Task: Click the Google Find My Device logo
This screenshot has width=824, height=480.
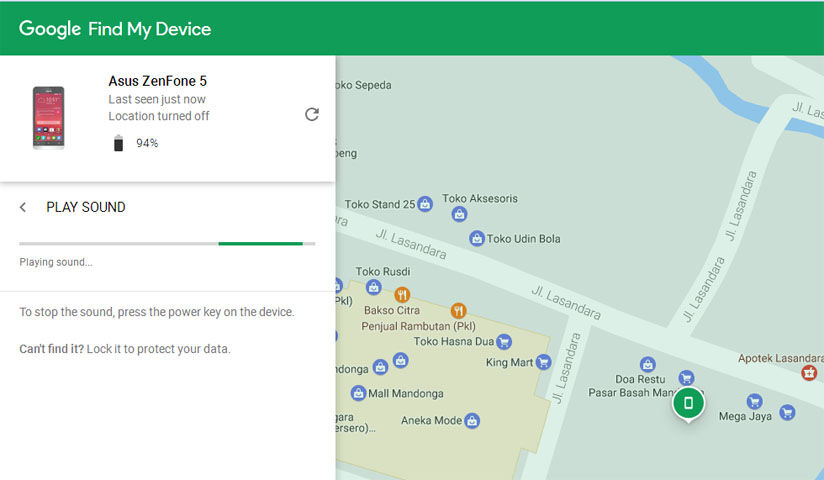Action: pos(115,29)
